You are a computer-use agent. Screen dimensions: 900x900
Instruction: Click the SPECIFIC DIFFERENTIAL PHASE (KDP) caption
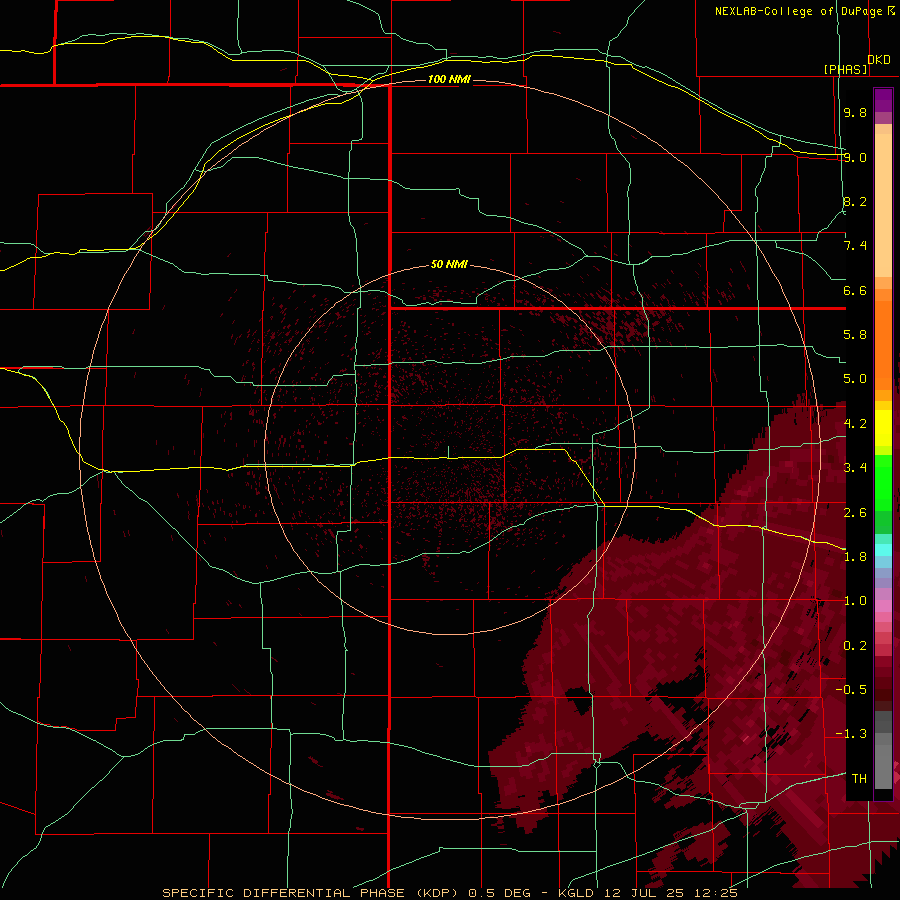(312, 893)
